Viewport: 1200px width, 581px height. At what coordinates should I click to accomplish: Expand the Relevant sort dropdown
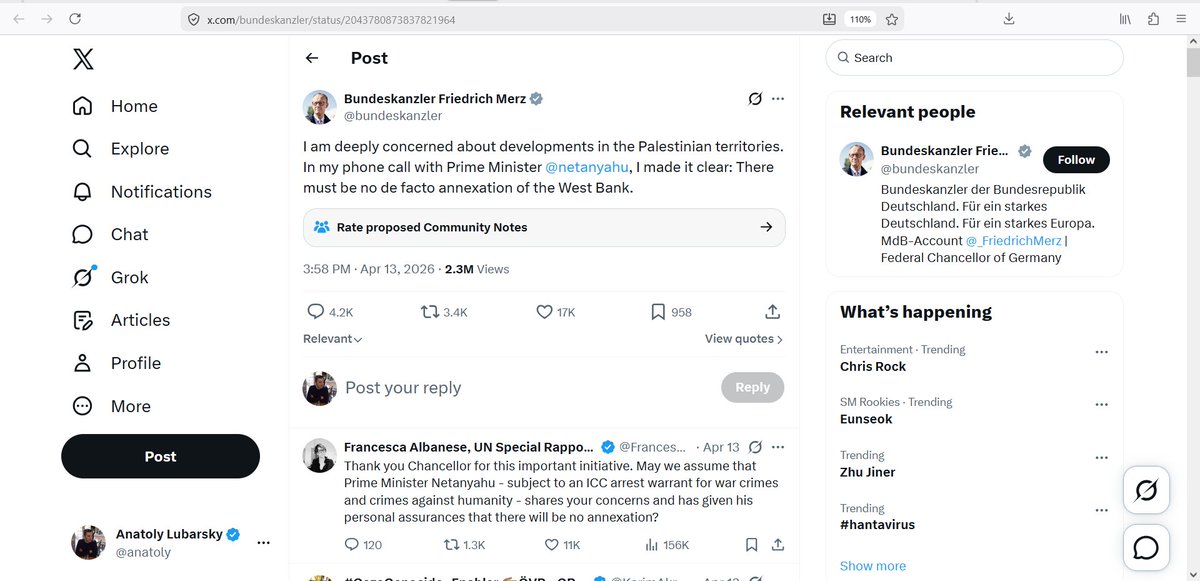click(x=333, y=339)
